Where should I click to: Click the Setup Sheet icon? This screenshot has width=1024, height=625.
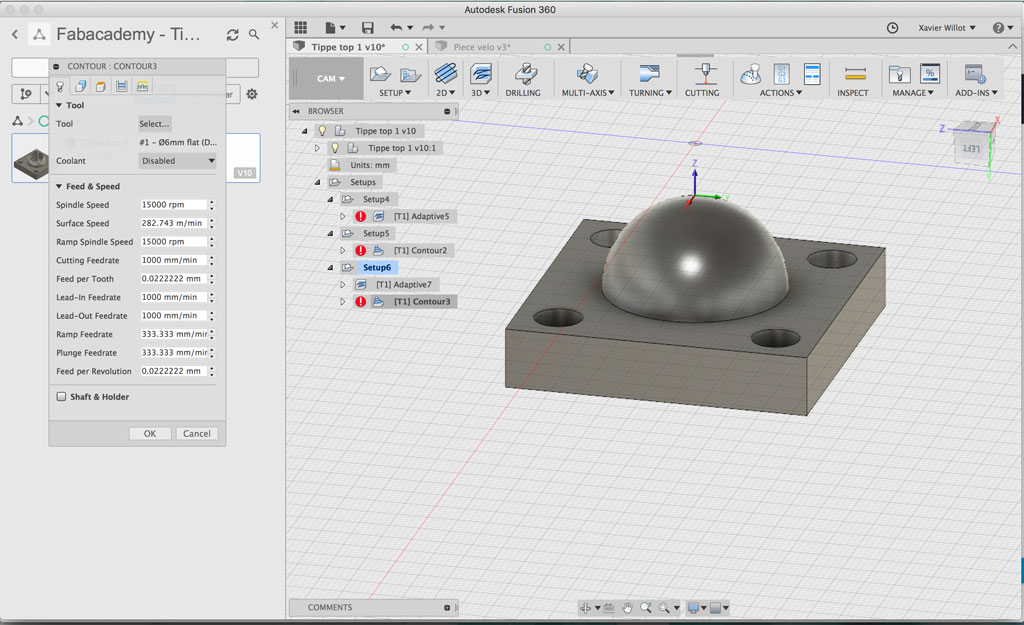click(x=812, y=74)
